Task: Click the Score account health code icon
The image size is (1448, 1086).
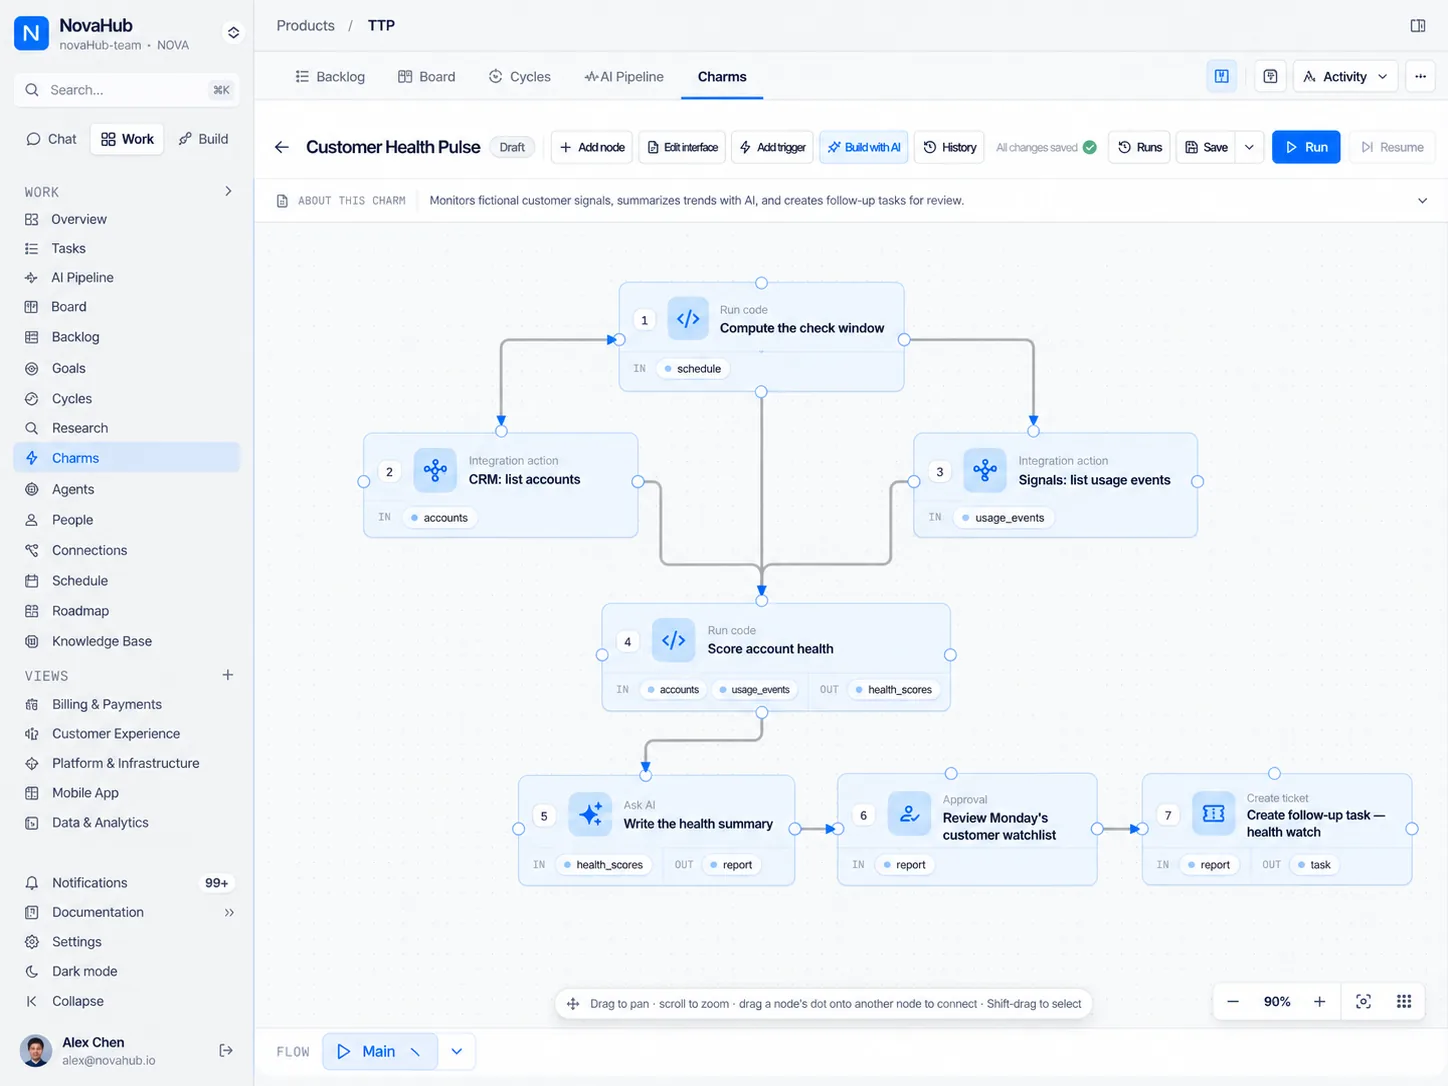Action: 674,640
